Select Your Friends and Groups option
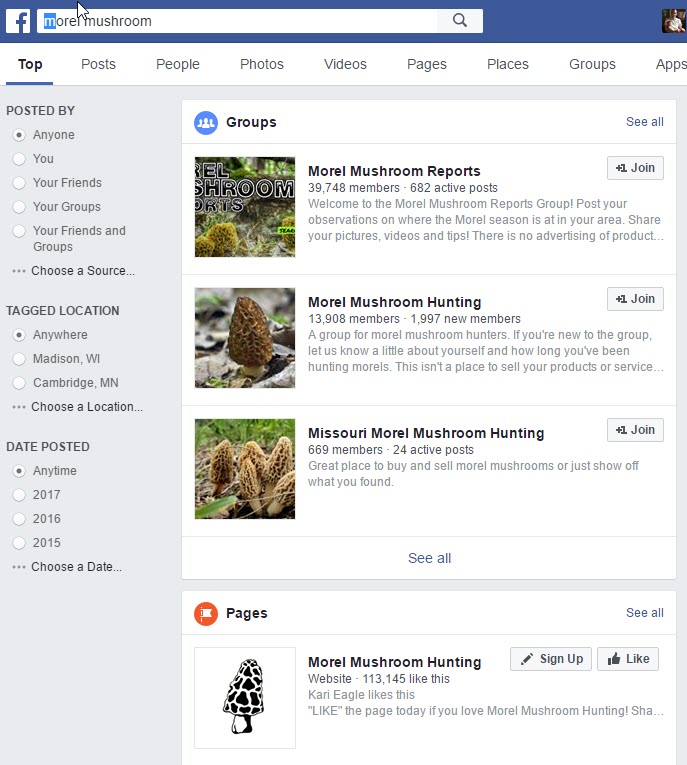687x765 pixels. 19,231
